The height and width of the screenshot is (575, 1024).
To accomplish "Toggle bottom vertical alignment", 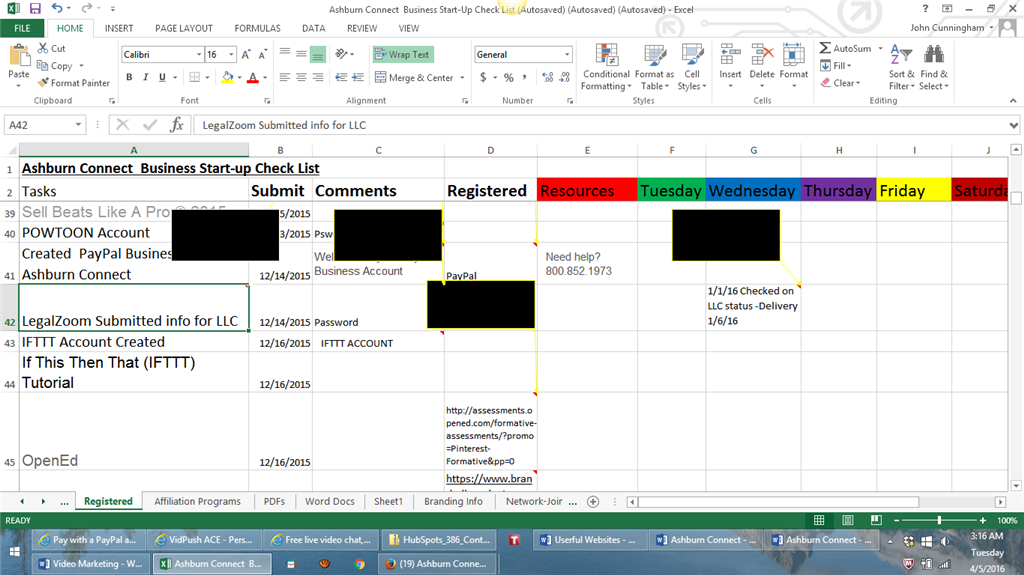I will [318, 55].
